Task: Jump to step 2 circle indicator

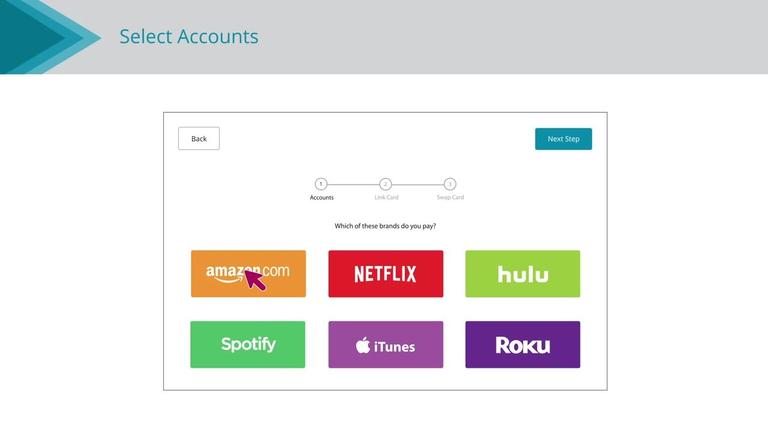Action: coord(386,184)
